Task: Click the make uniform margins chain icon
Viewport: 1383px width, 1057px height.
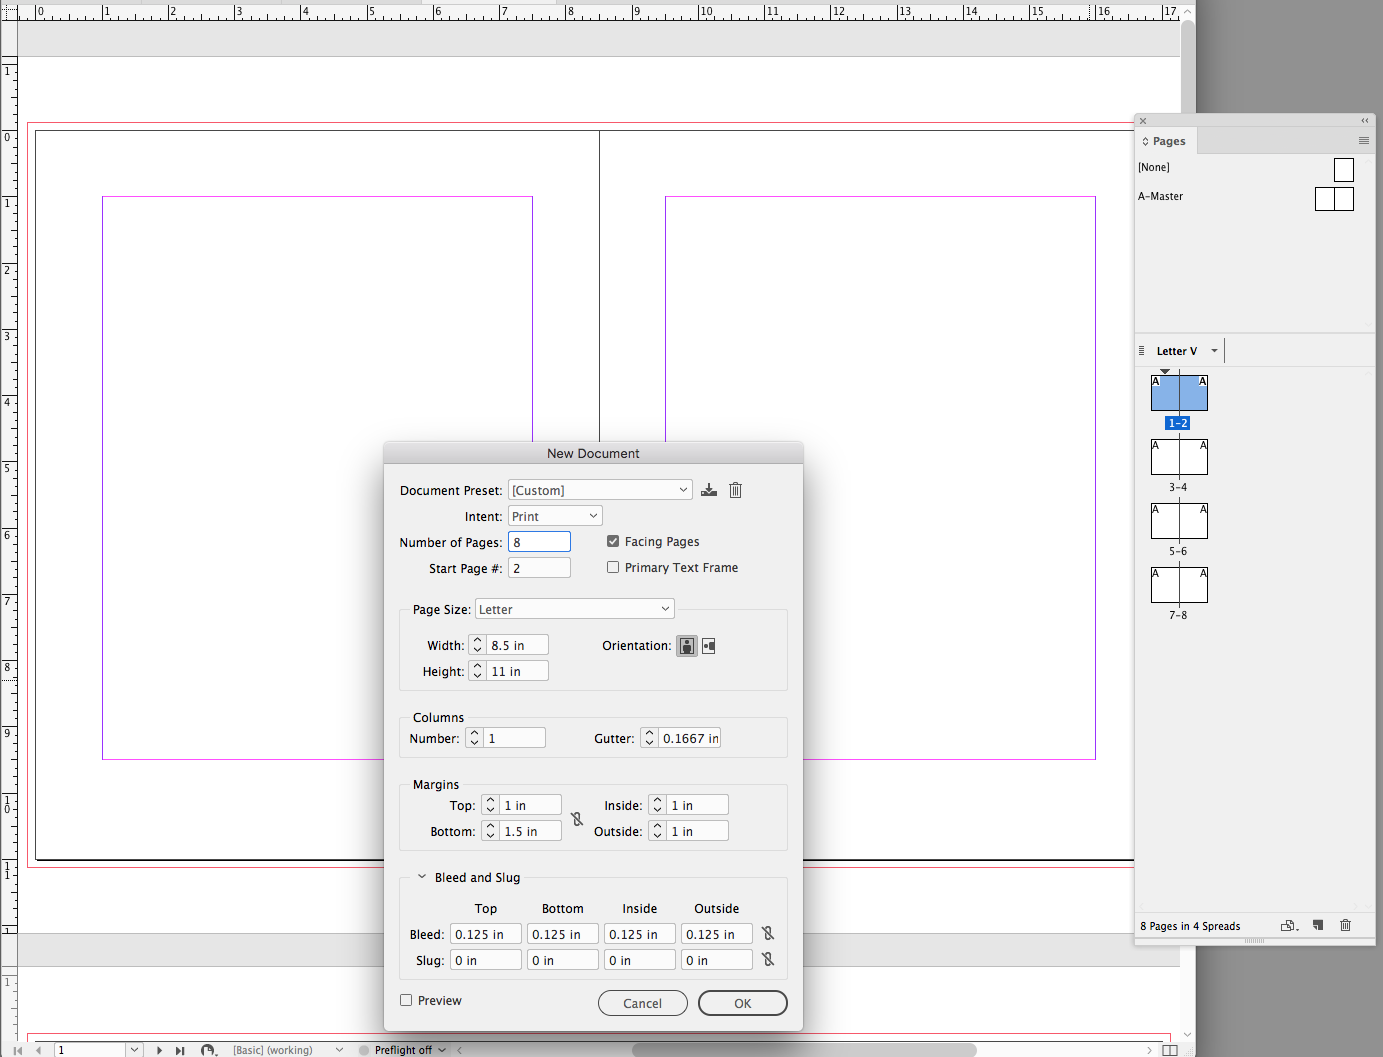Action: click(x=577, y=818)
